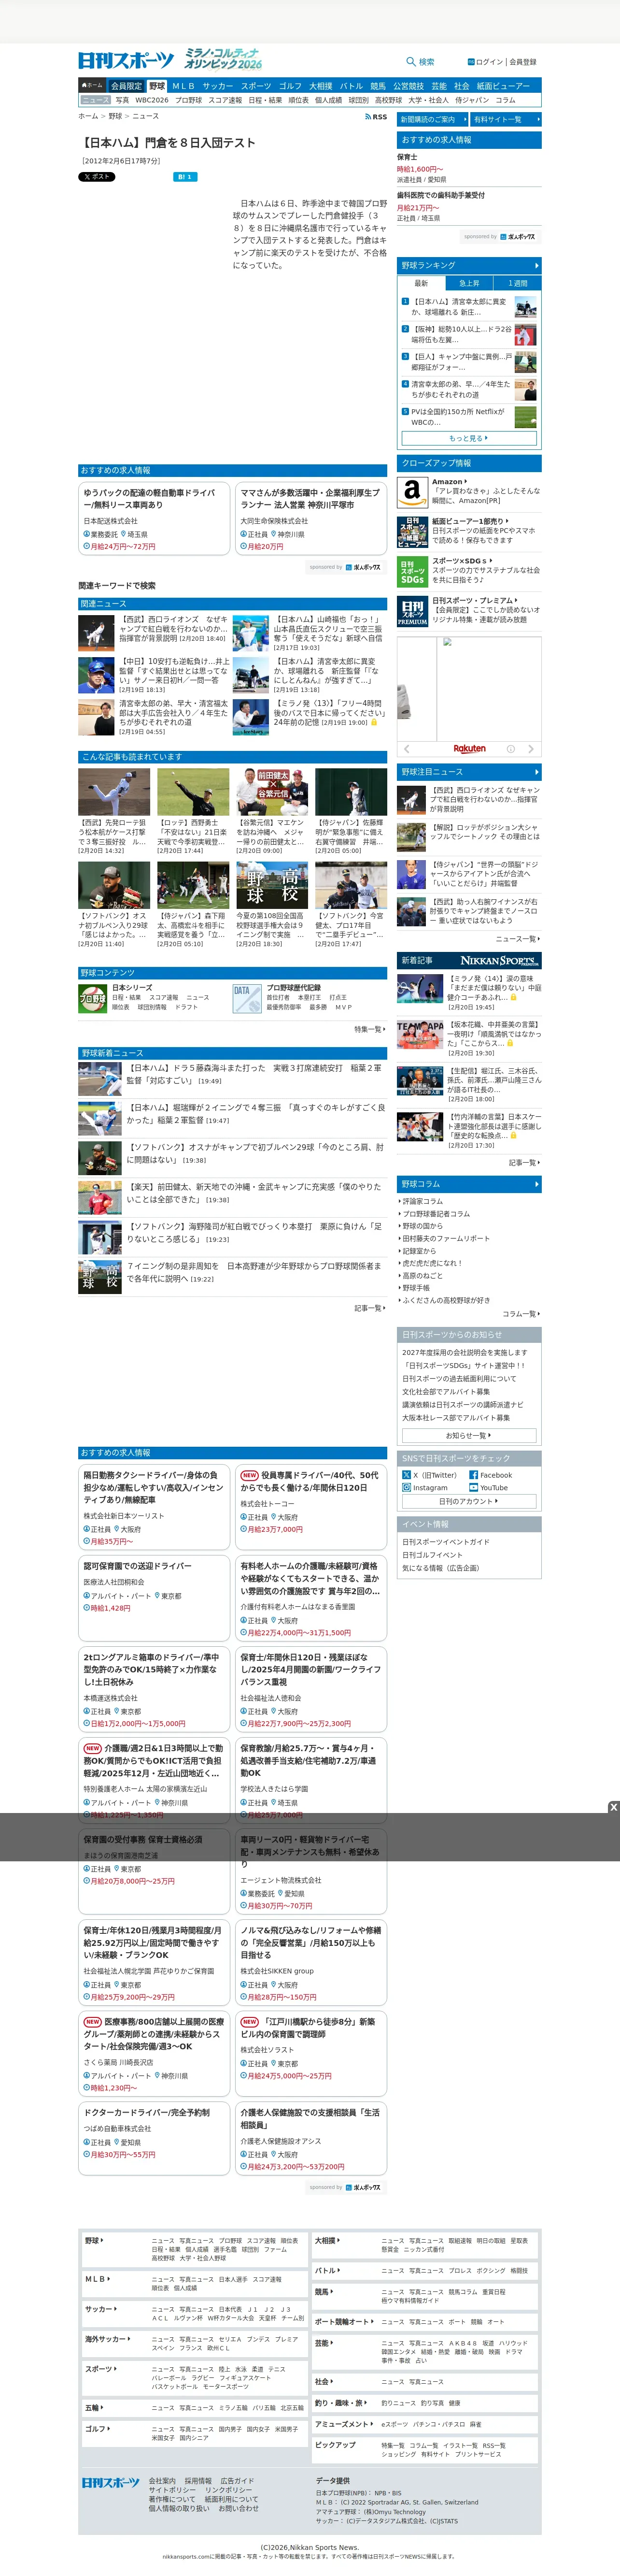Open footer 大相撲 category link
Viewport: 620px width, 2576px height.
pyautogui.click(x=326, y=2240)
